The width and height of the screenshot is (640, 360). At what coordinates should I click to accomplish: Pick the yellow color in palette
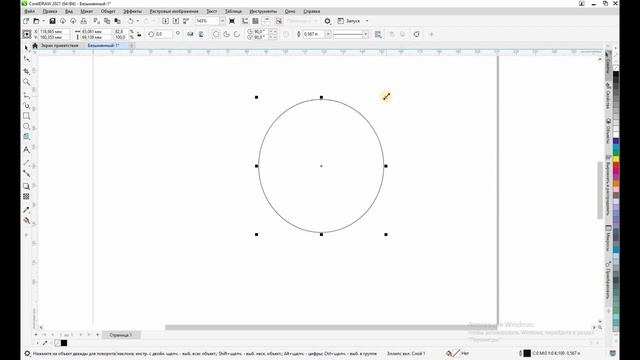(x=616, y=159)
